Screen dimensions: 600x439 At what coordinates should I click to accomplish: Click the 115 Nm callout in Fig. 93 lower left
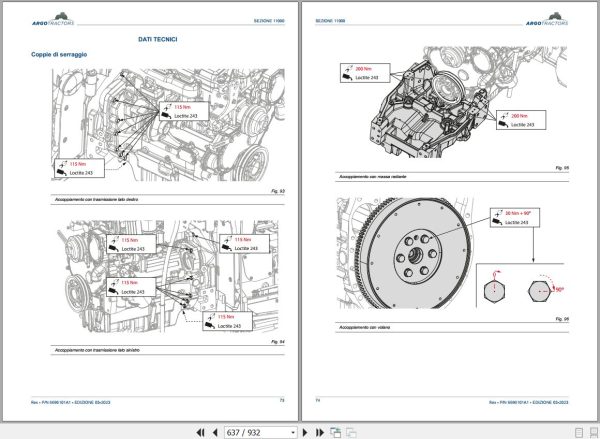point(79,168)
